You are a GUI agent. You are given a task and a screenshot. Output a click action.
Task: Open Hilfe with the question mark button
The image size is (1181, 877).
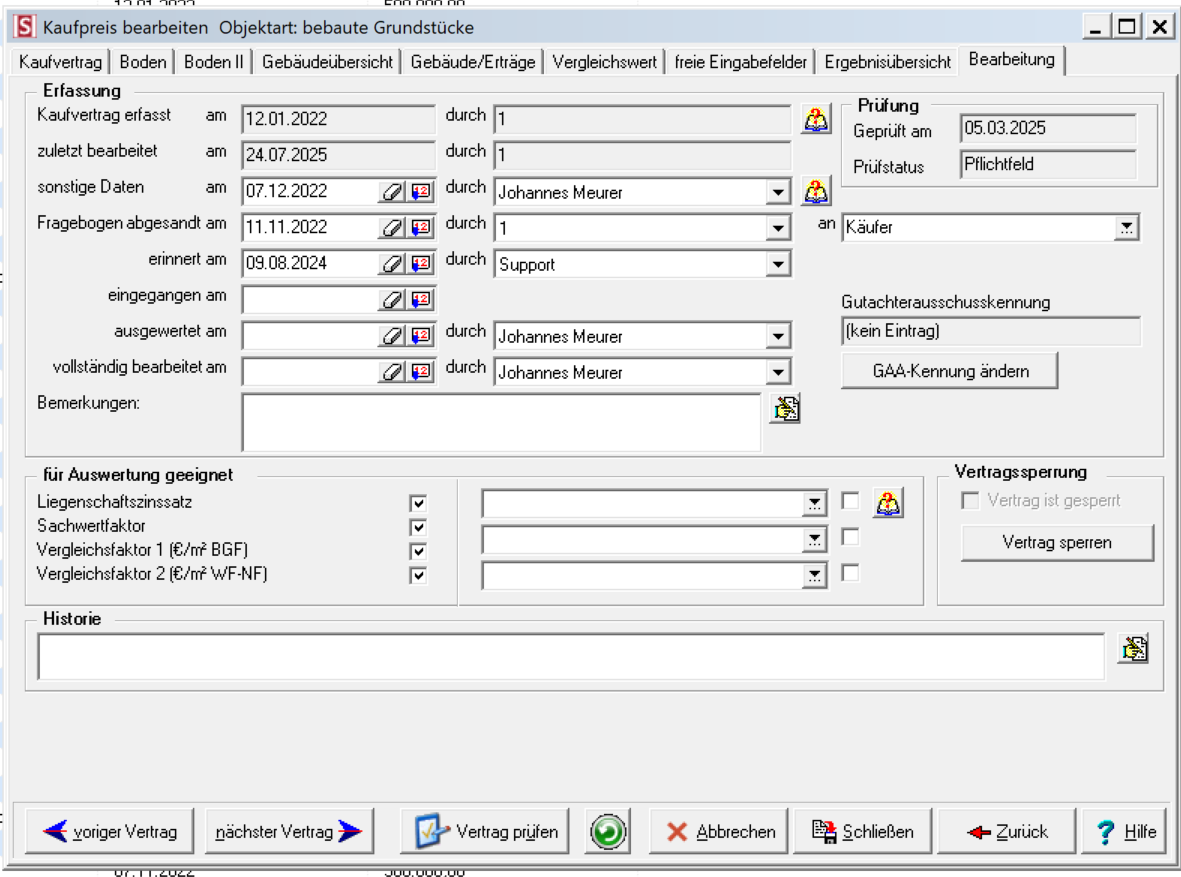tap(1125, 832)
